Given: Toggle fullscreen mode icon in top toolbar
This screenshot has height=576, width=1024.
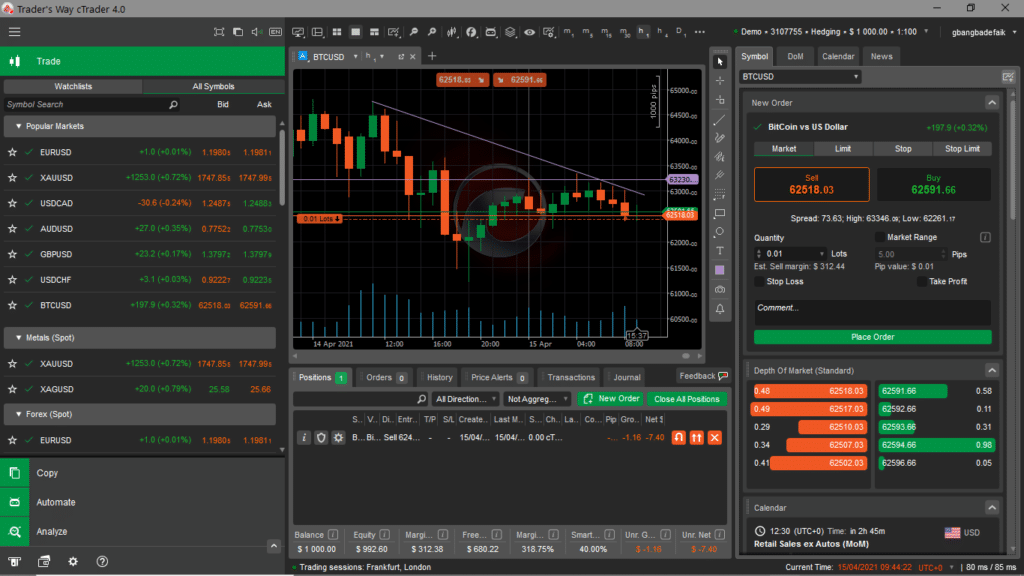Looking at the screenshot, I should pos(219,32).
